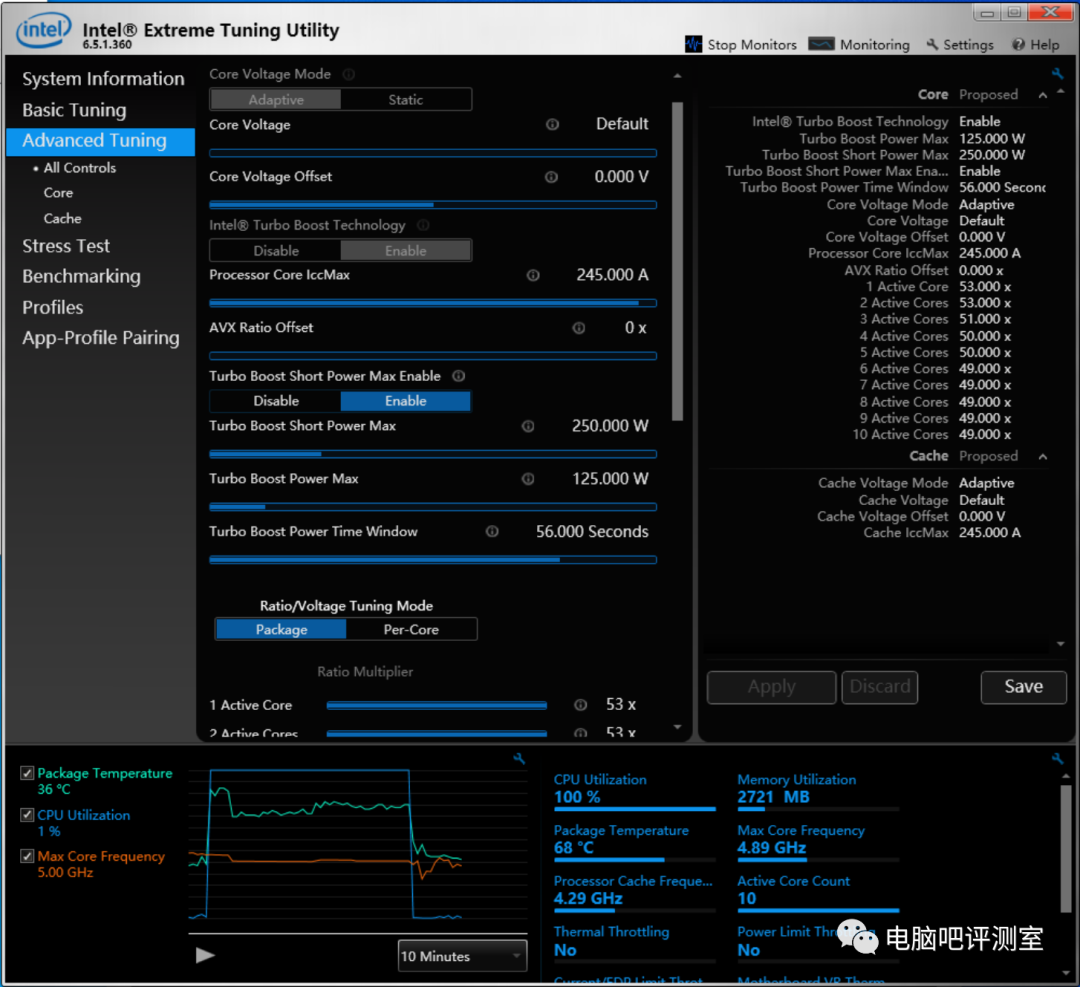Image resolution: width=1080 pixels, height=987 pixels.
Task: Select Adaptive core voltage mode
Action: (x=276, y=100)
